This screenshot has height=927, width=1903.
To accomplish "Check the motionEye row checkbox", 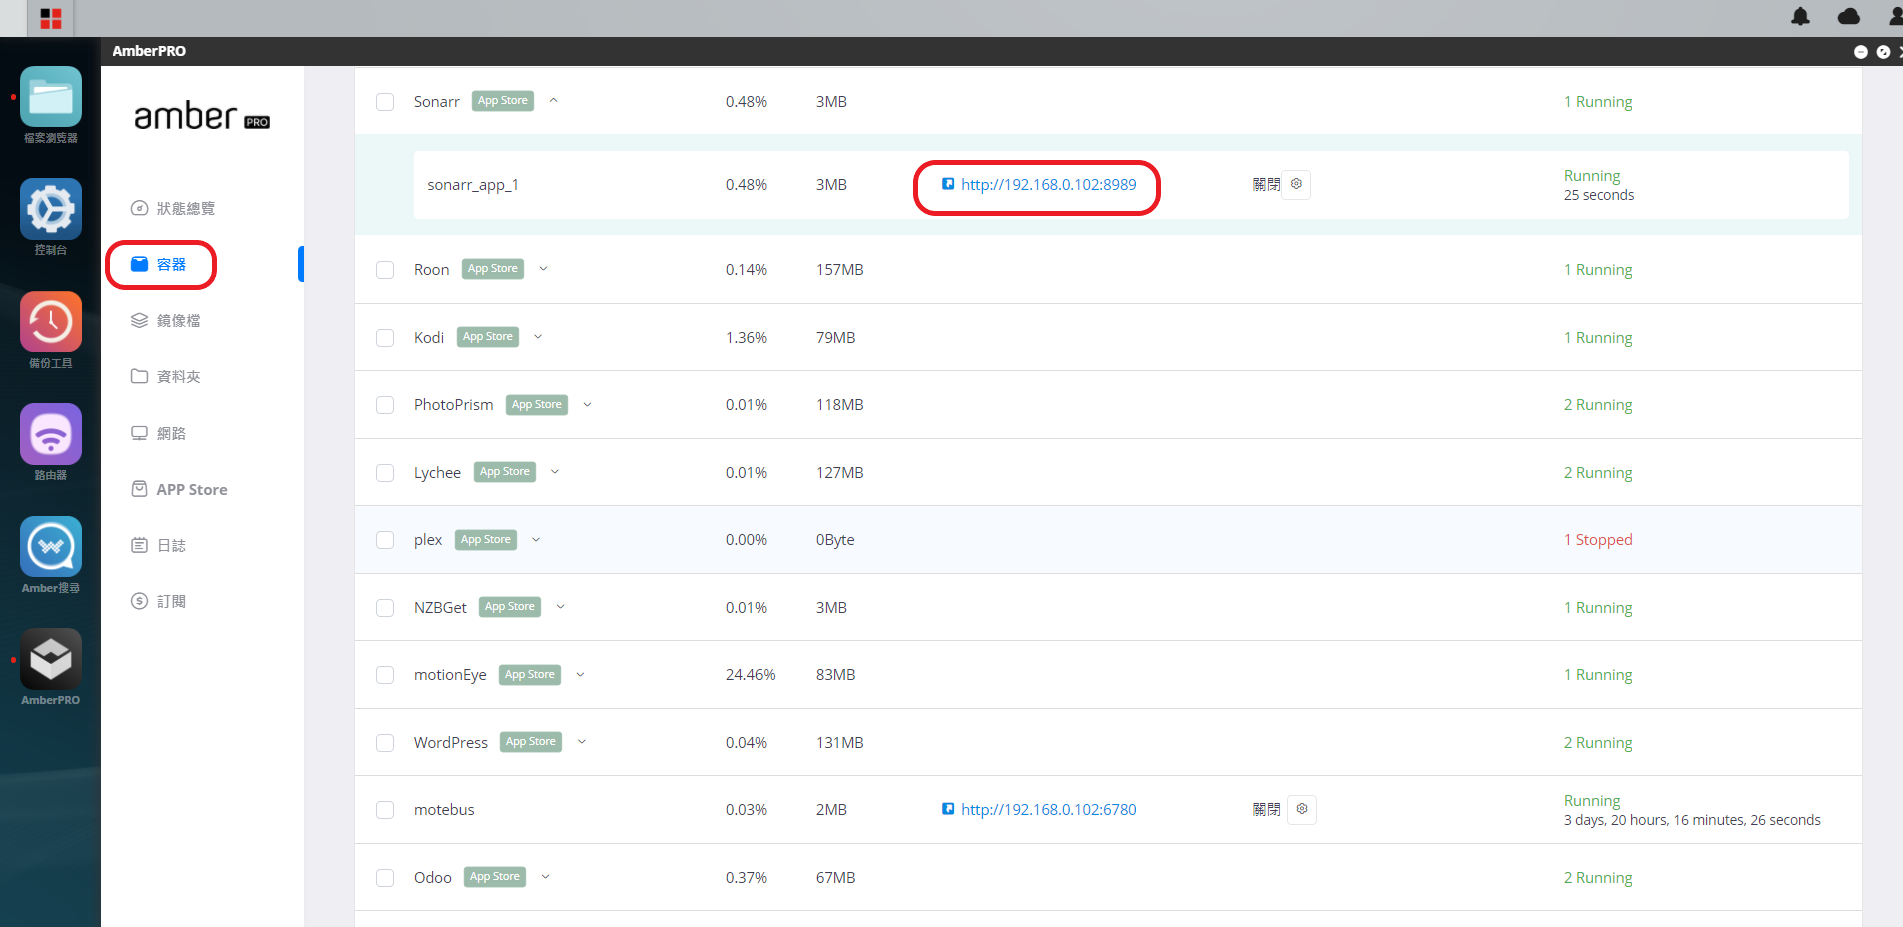I will pos(385,675).
